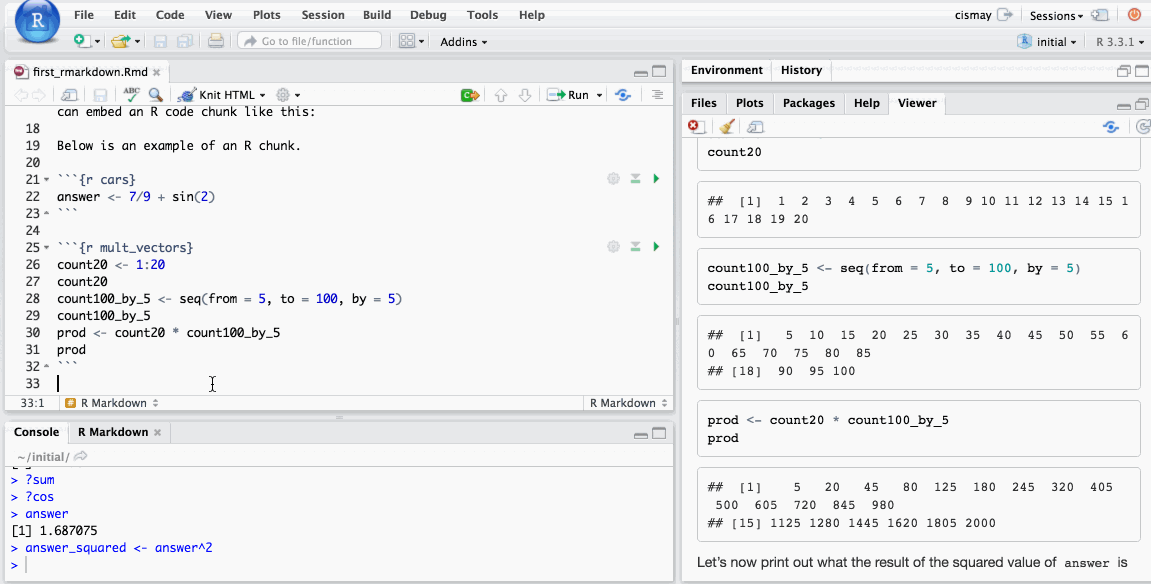
Task: Collapse the mult_vectors chunk fold arrow
Action: click(46, 248)
